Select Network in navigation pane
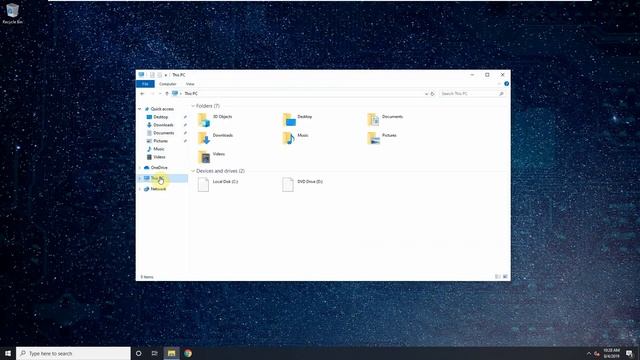Viewport: 640px width, 360px height. [158, 189]
